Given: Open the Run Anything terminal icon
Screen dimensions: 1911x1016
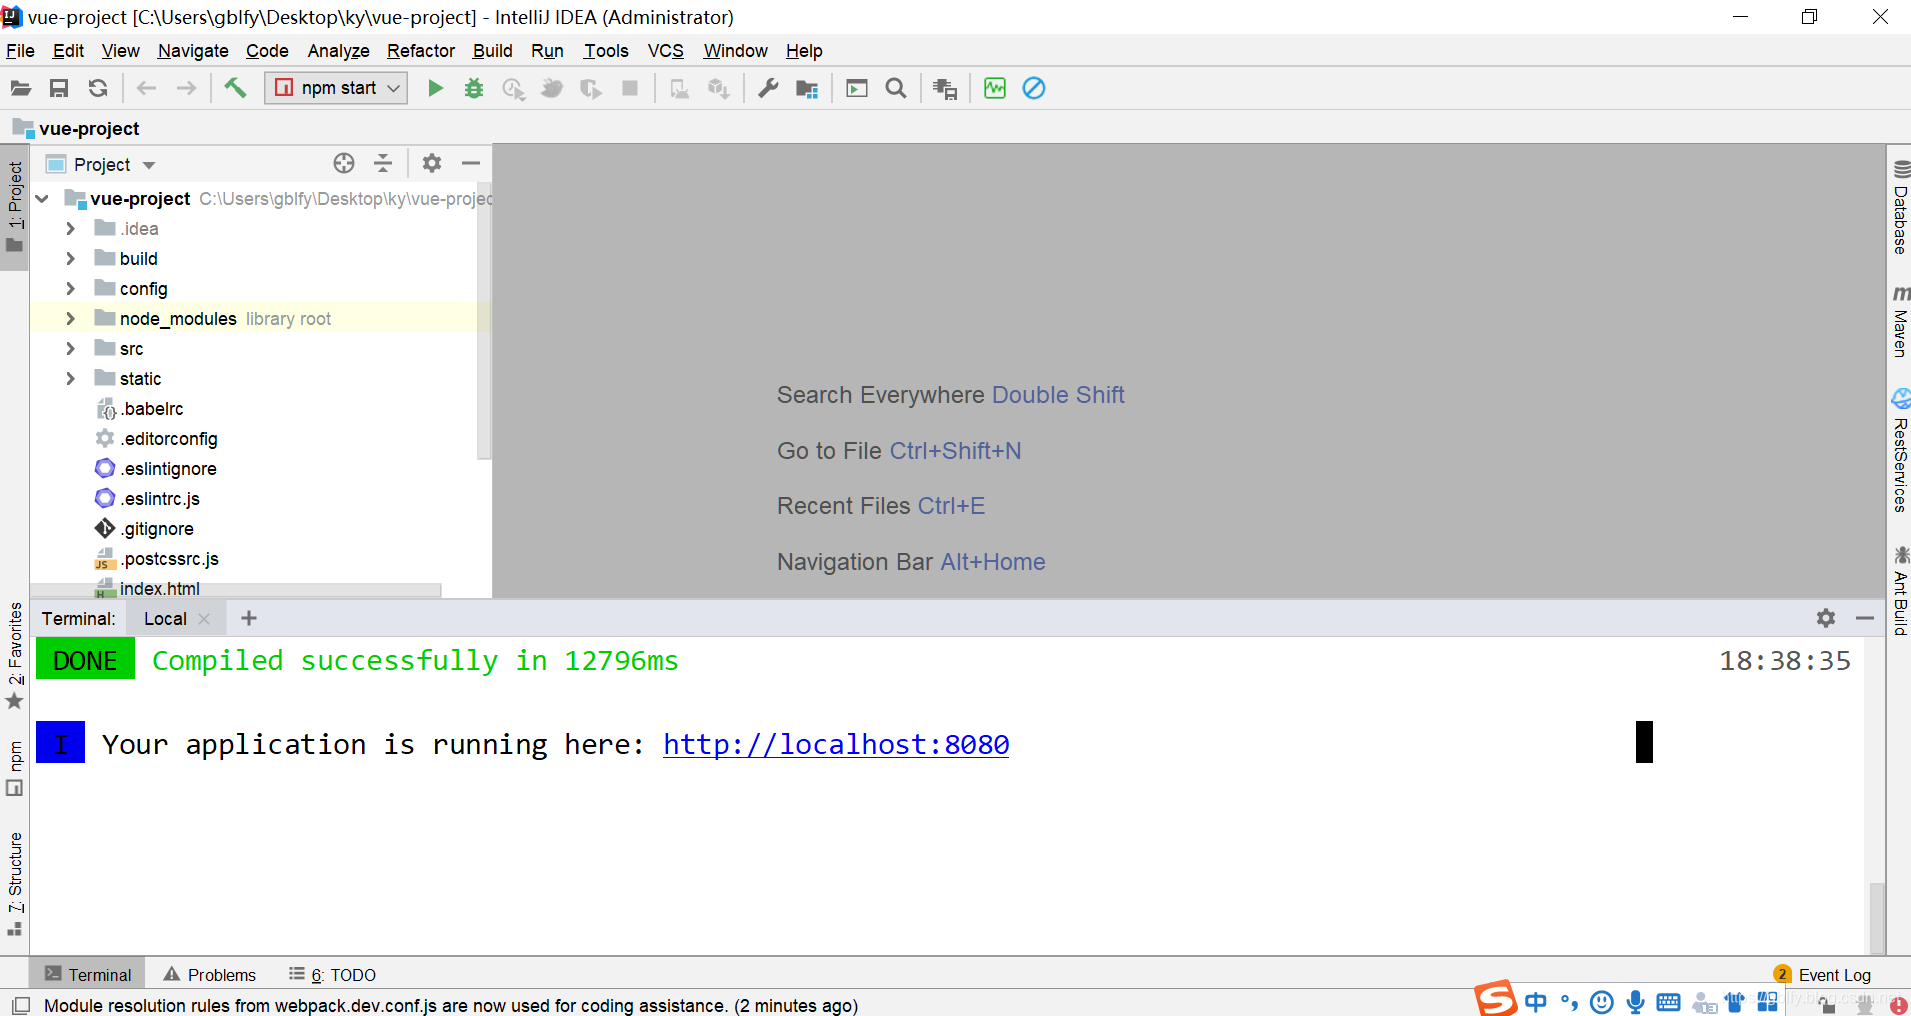Looking at the screenshot, I should point(857,89).
